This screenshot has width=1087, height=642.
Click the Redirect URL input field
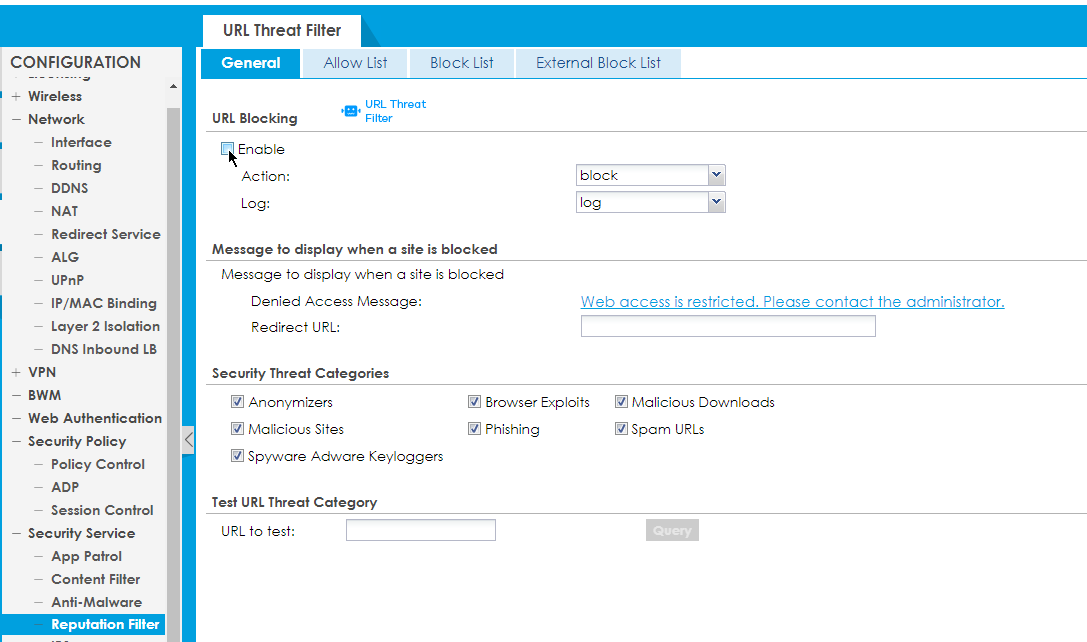(727, 326)
